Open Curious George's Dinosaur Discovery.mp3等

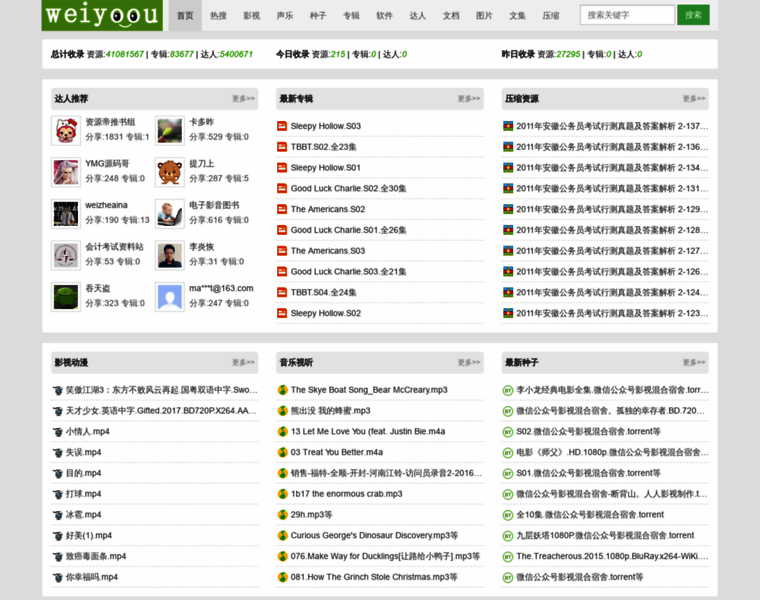[x=374, y=536]
